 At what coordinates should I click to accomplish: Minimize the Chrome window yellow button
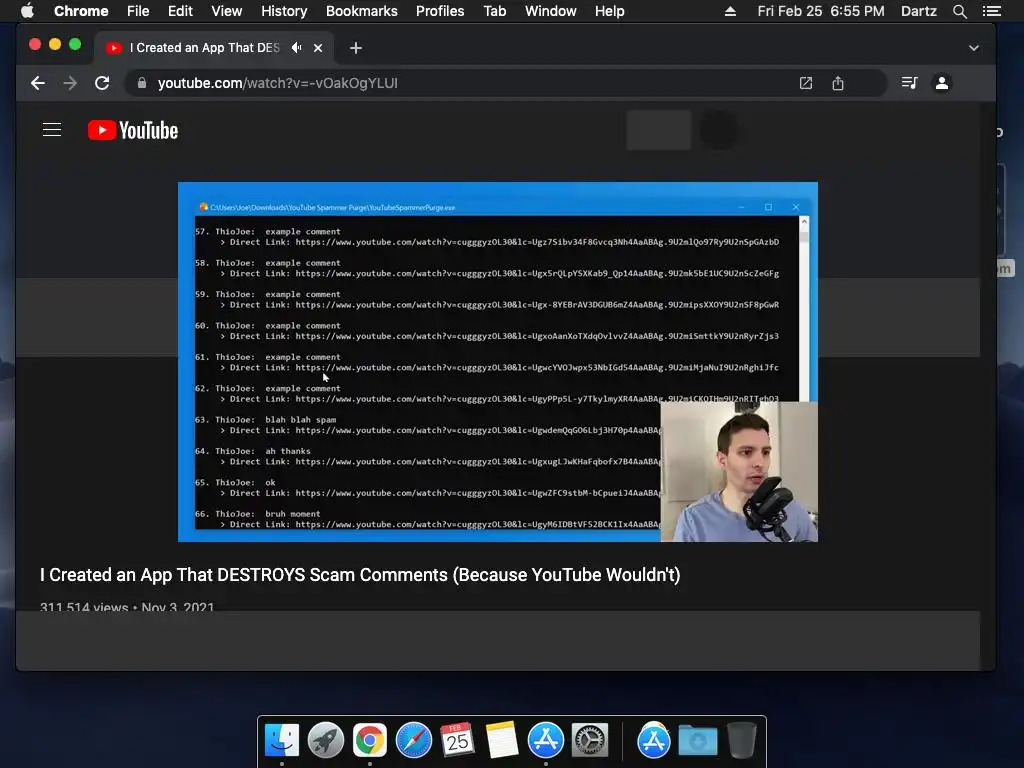pos(55,44)
